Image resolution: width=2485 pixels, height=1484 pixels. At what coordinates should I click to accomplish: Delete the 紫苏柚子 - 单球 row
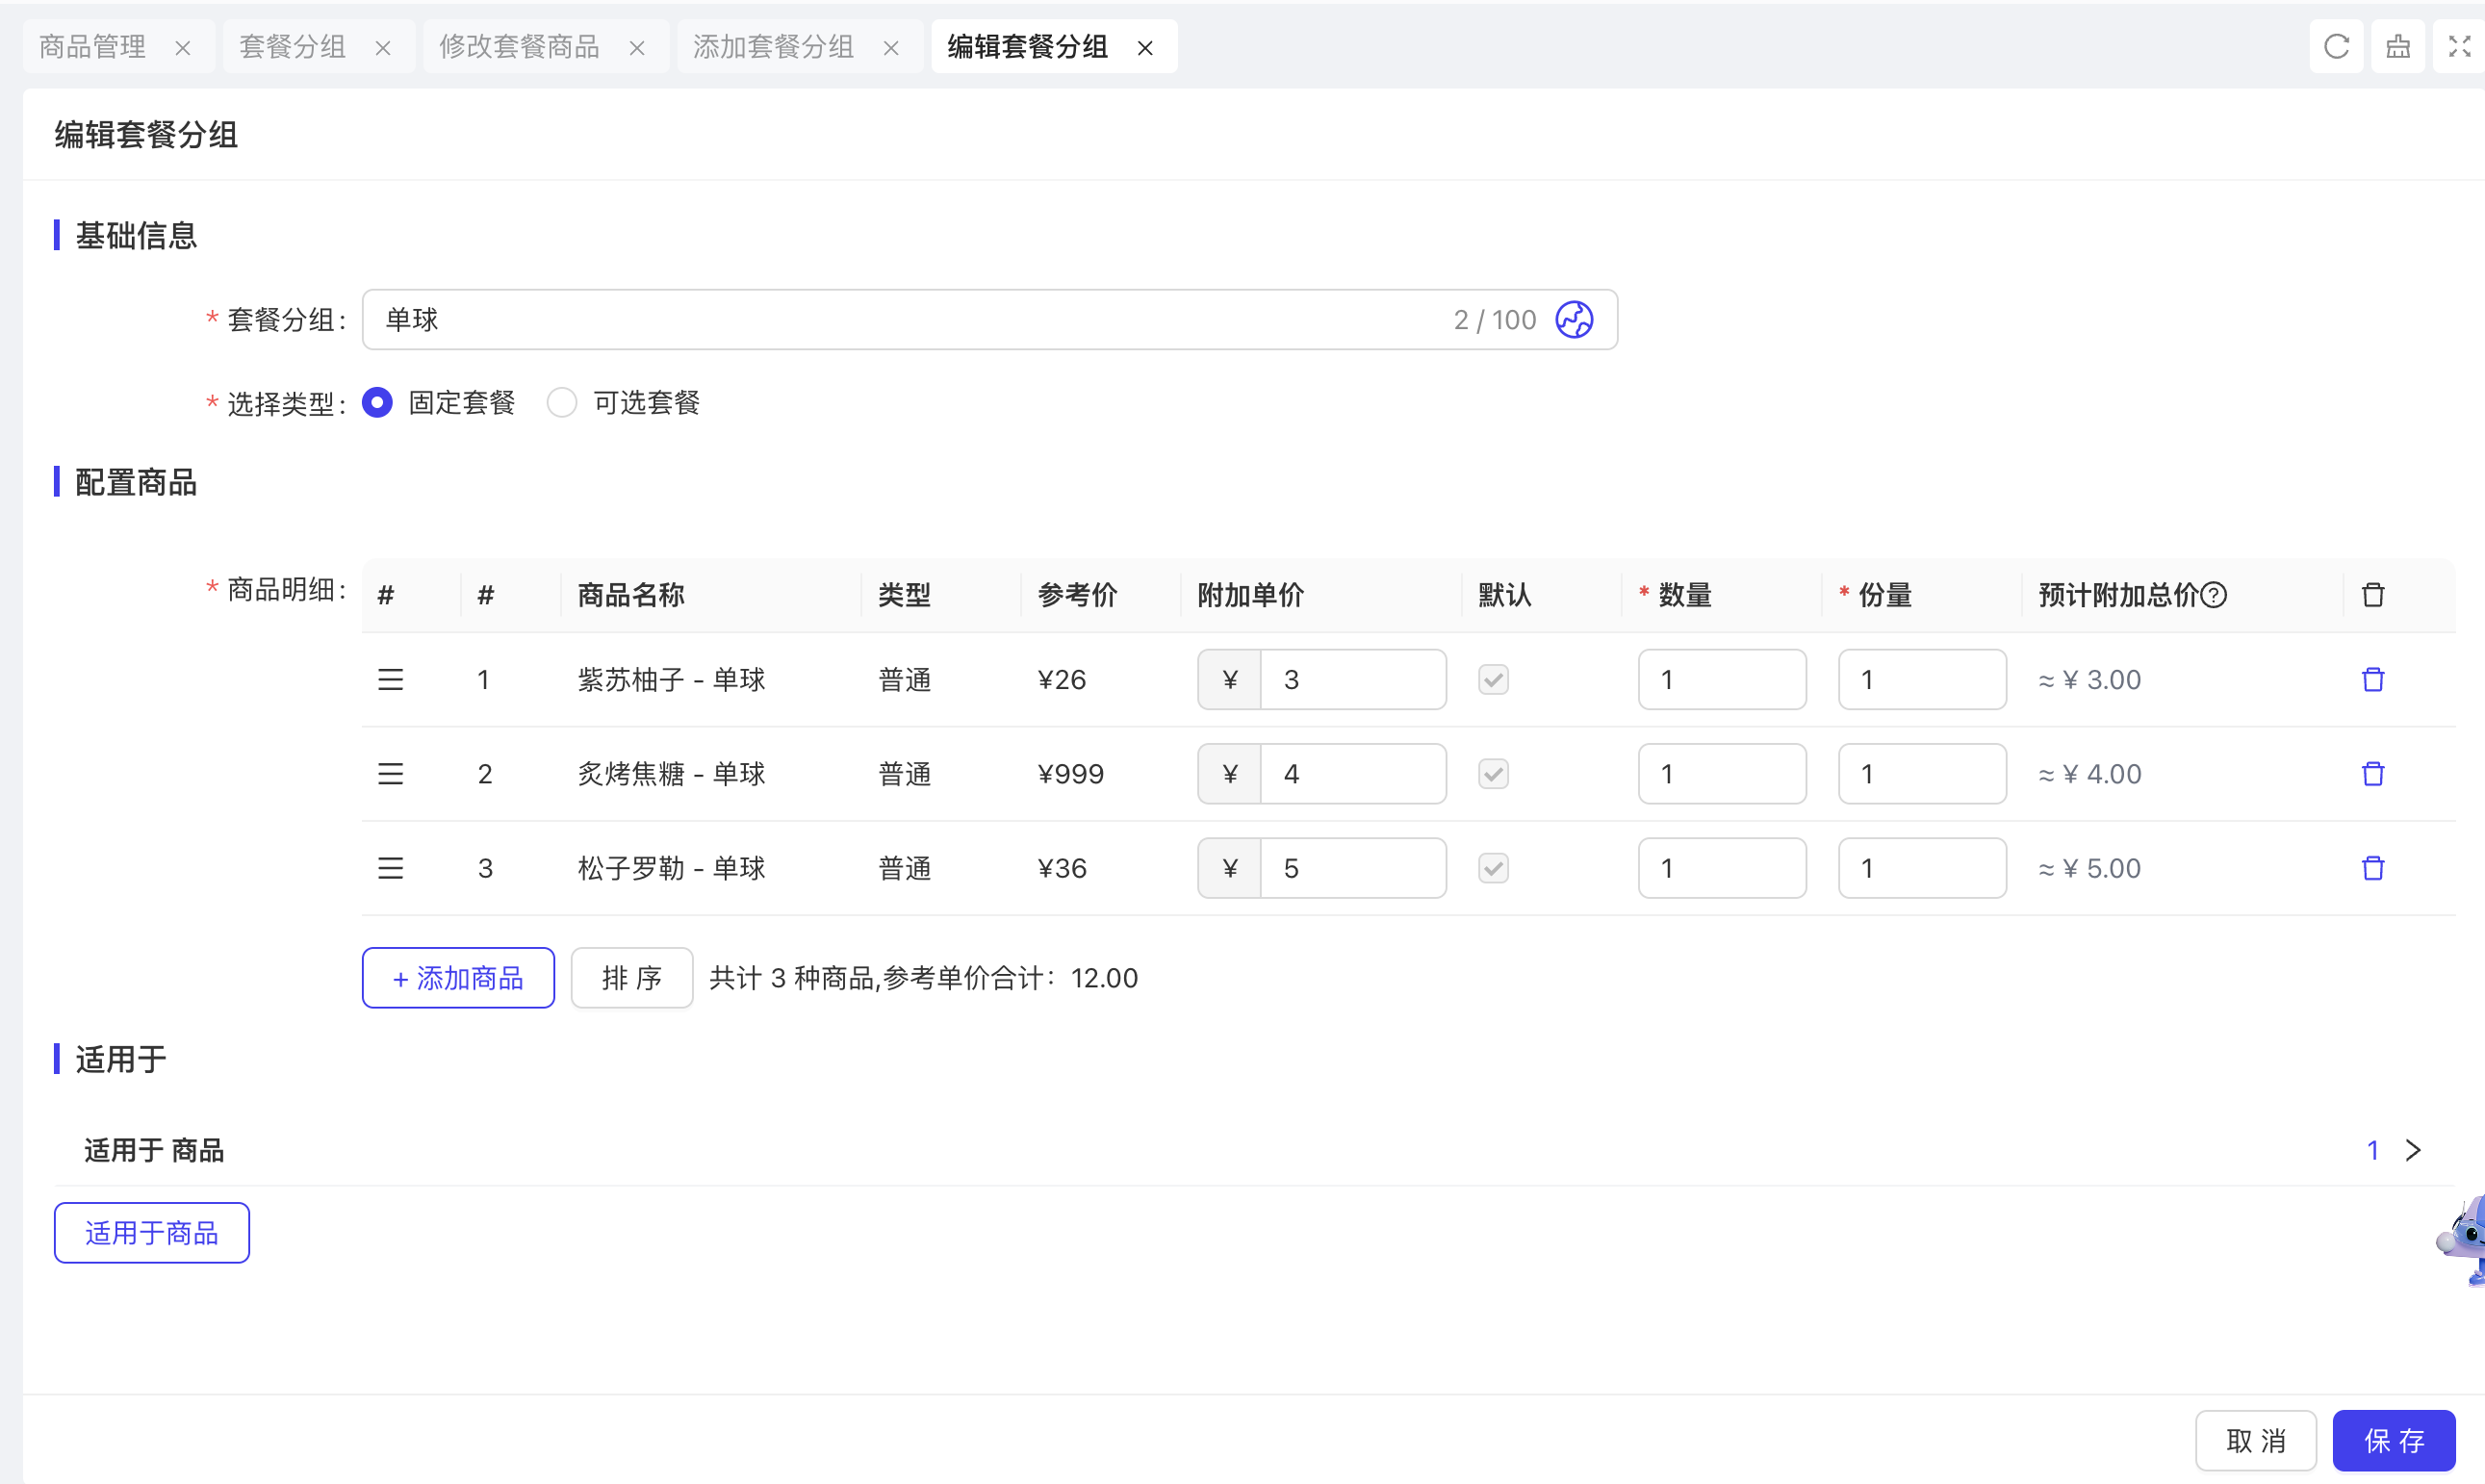click(2372, 680)
